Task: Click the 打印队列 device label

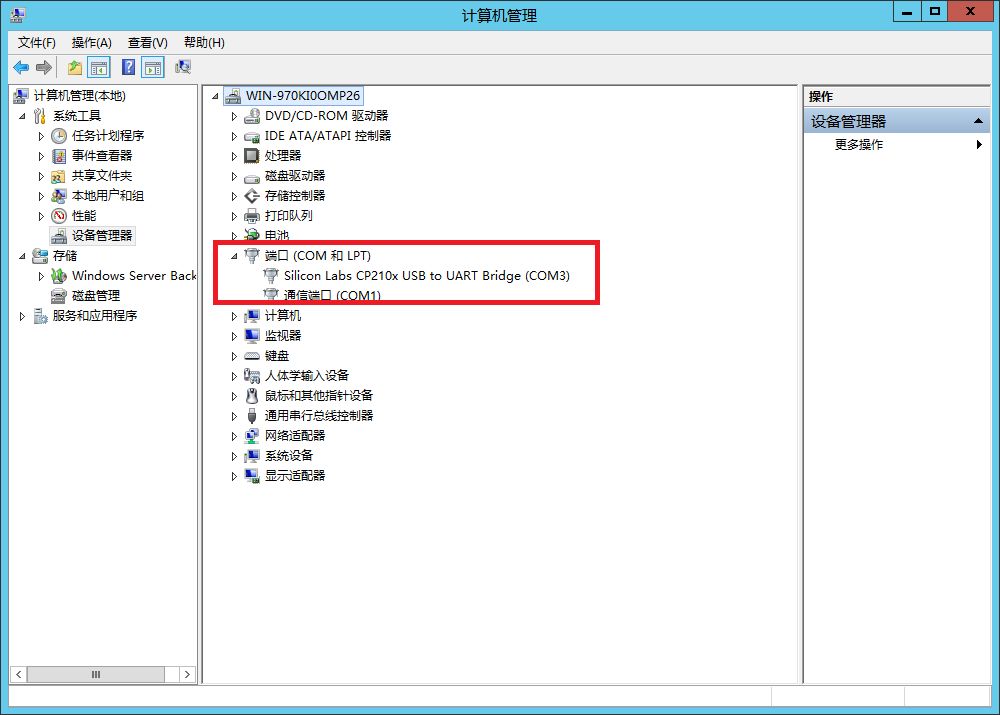Action: pyautogui.click(x=289, y=216)
